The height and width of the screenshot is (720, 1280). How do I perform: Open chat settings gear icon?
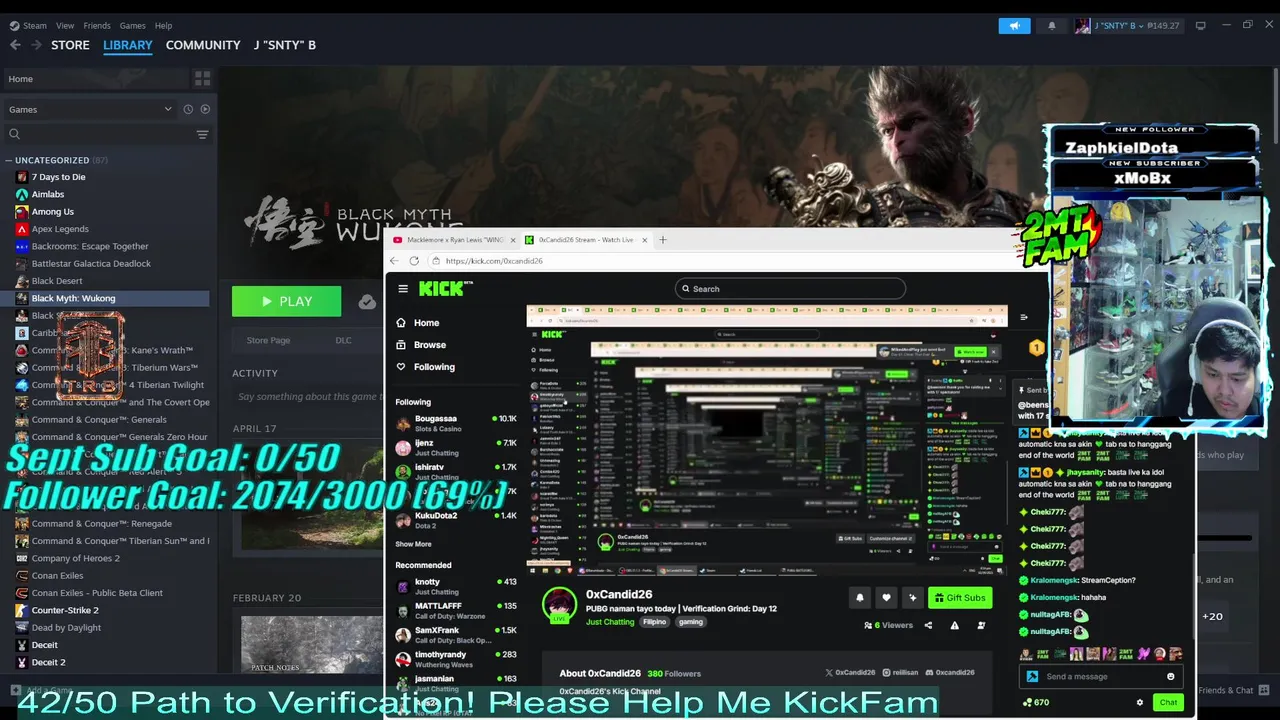1140,702
